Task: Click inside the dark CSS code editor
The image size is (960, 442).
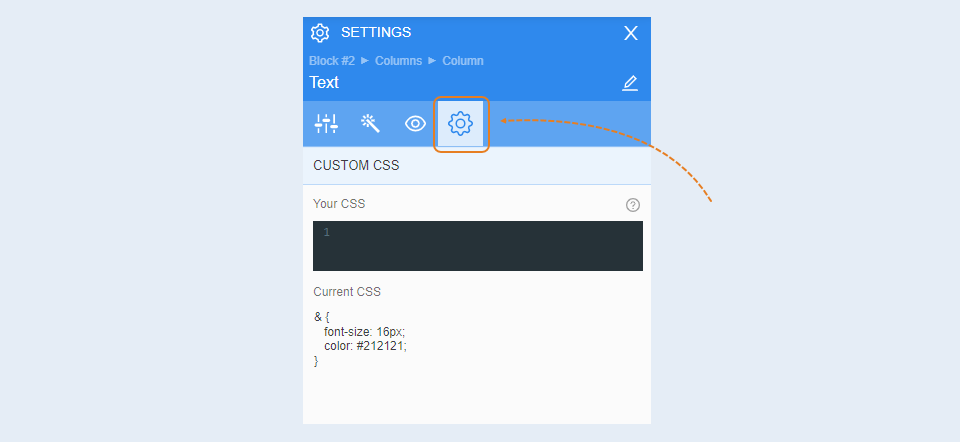Action: (478, 246)
